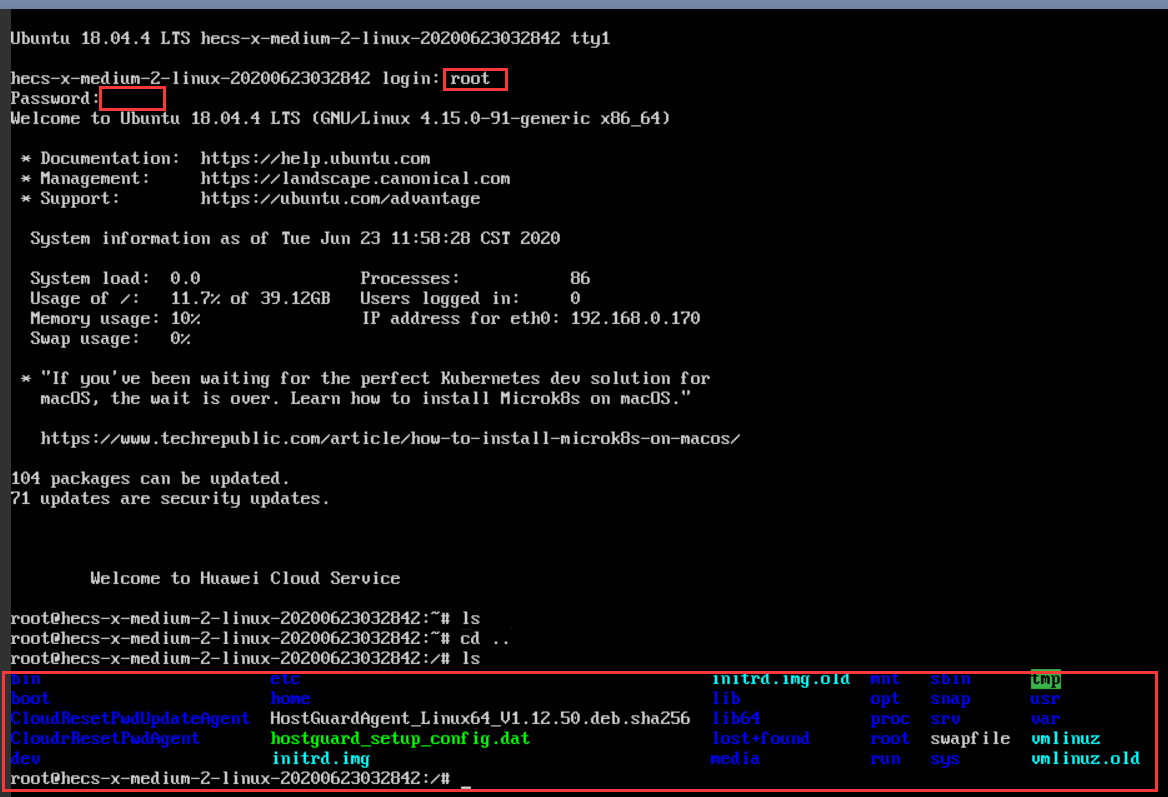The width and height of the screenshot is (1168, 797).
Task: Click the 'Welcome to Huawei Cloud Service' line
Action: pos(245,579)
